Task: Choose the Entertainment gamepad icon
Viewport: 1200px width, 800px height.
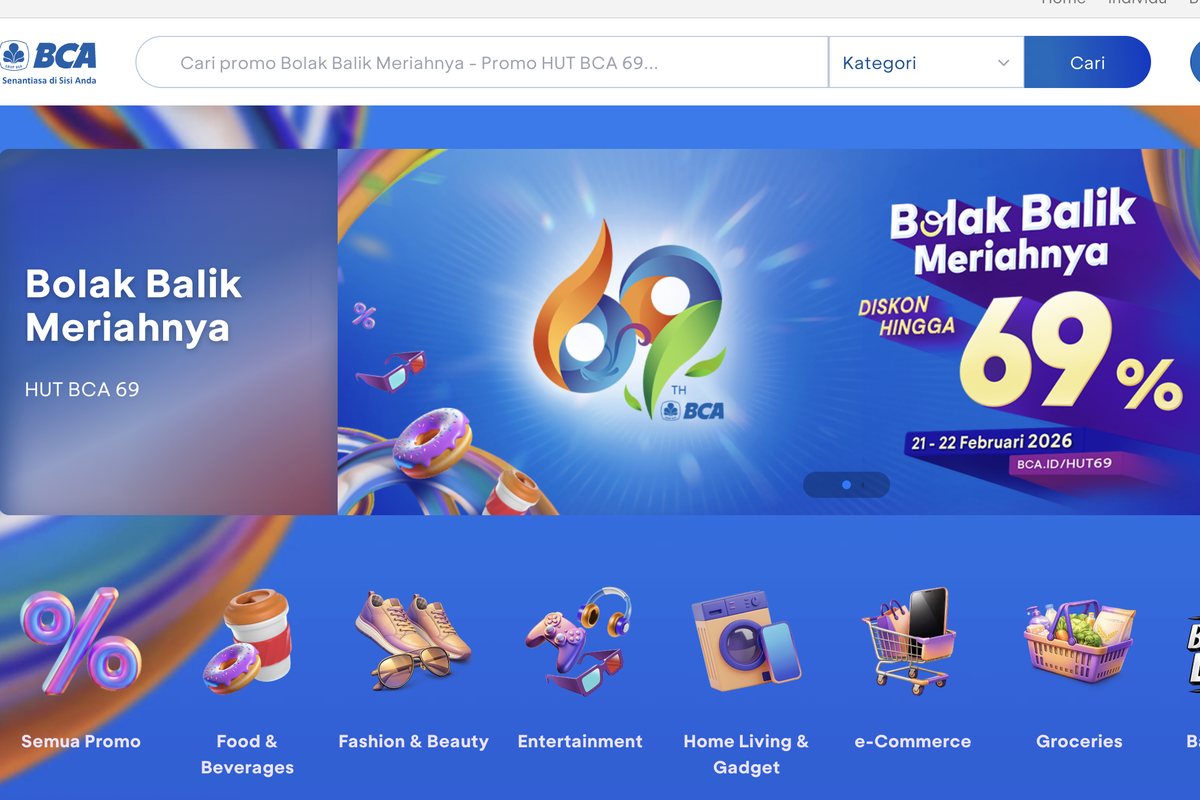Action: point(580,640)
